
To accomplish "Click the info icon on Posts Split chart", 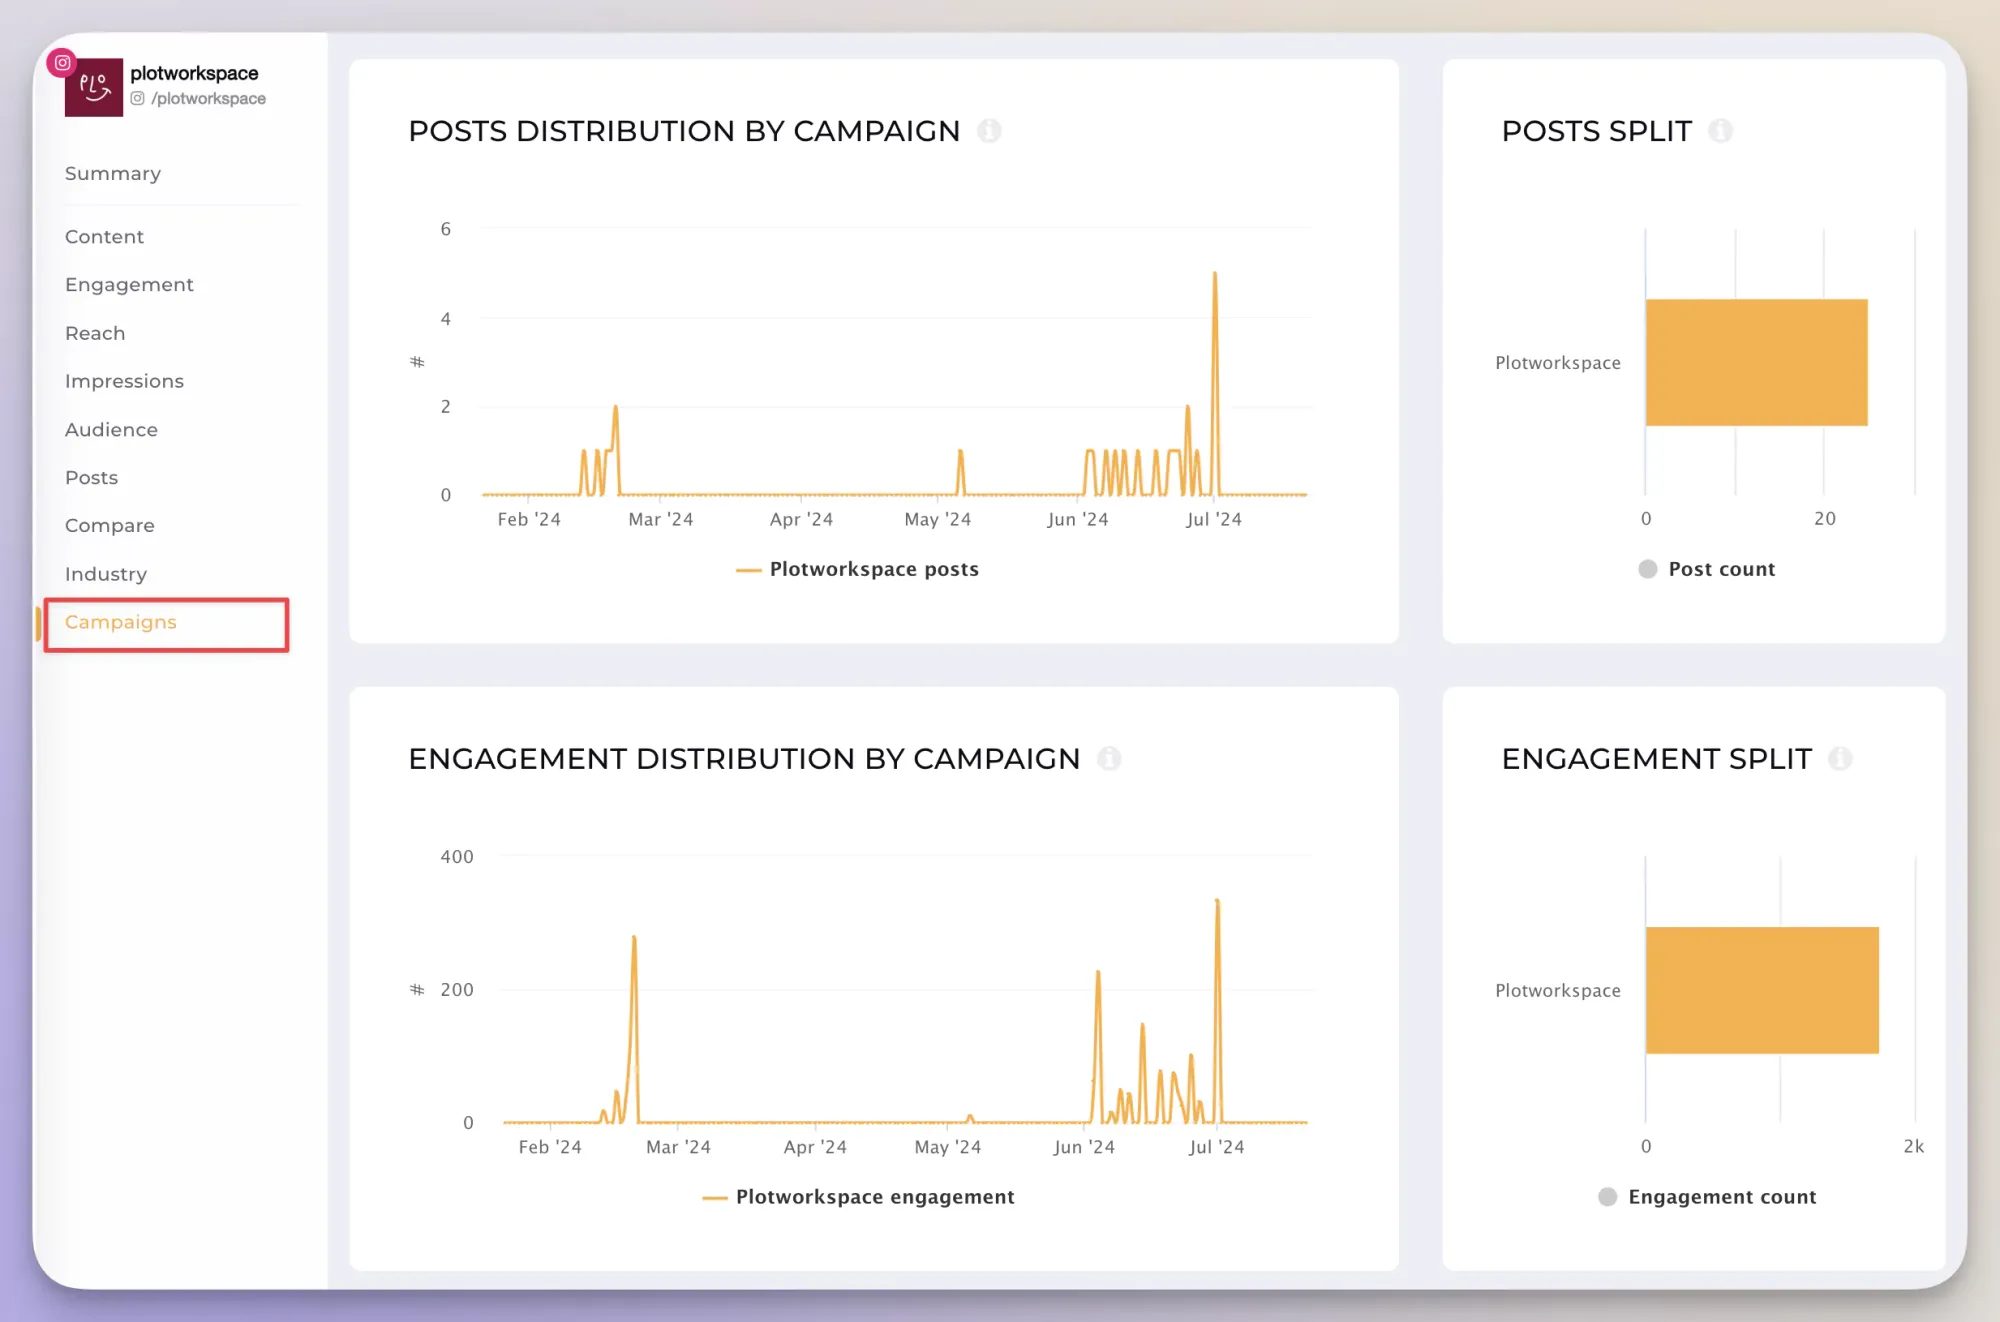I will [x=1721, y=130].
